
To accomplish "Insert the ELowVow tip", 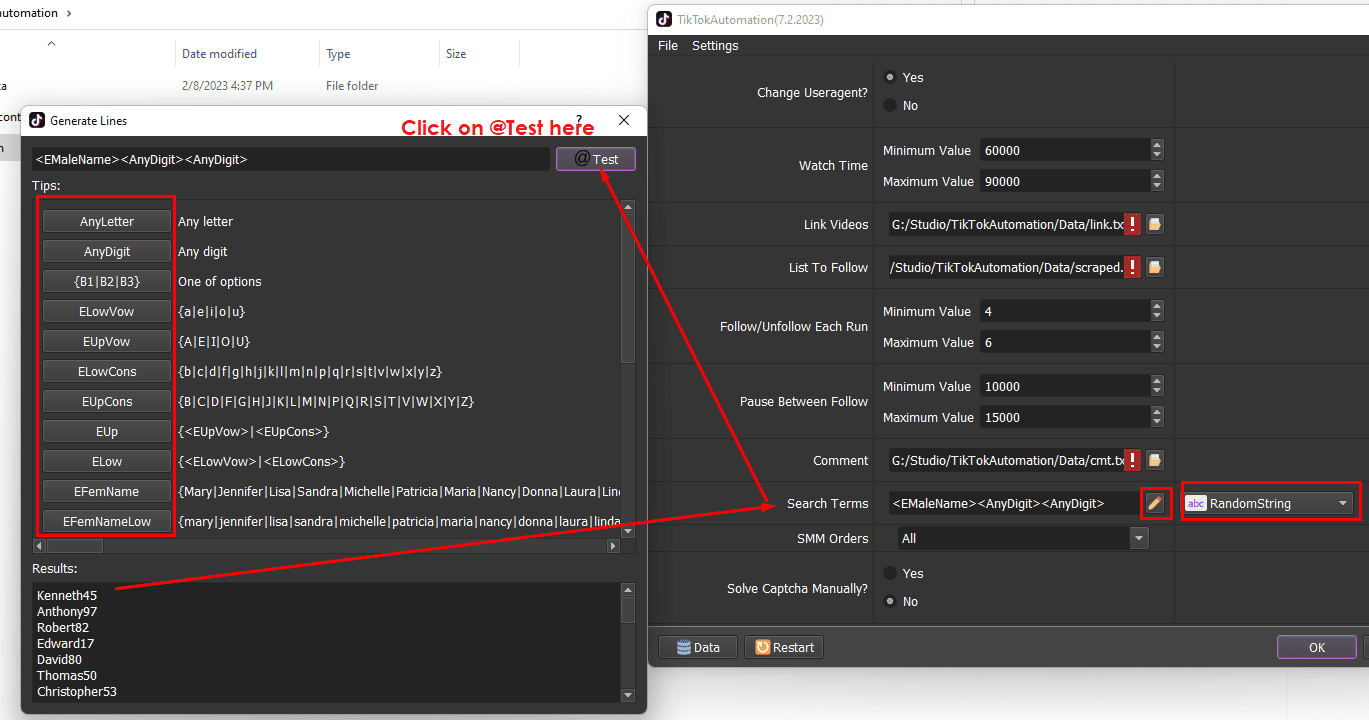I will coord(107,312).
